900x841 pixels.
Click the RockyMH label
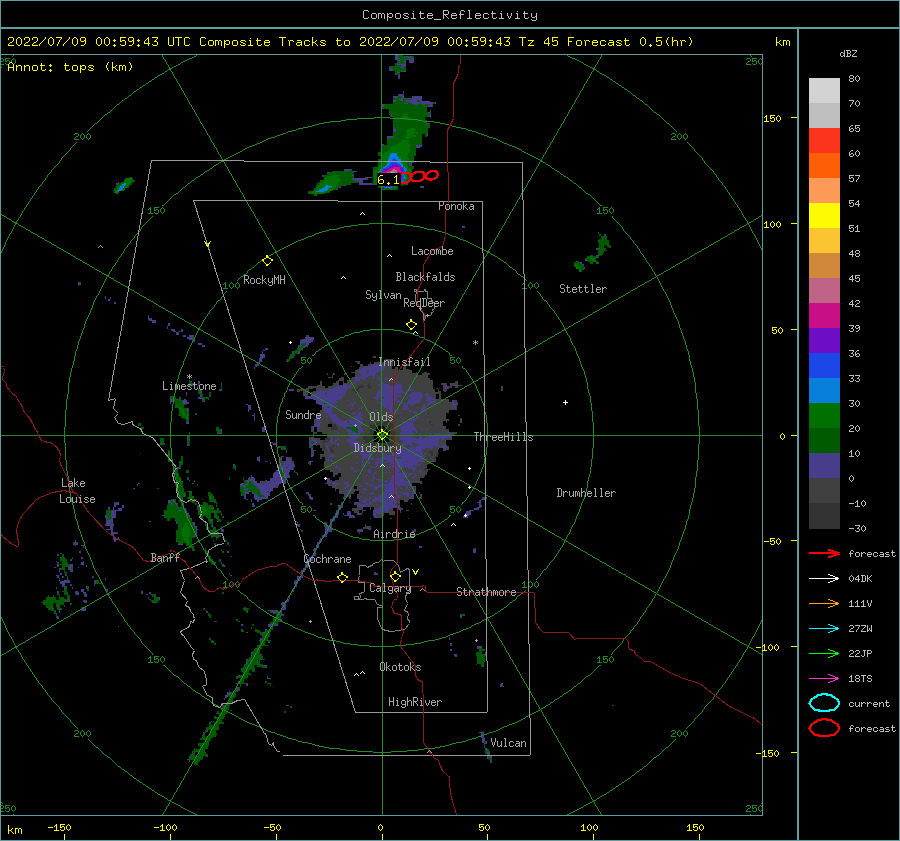(264, 280)
